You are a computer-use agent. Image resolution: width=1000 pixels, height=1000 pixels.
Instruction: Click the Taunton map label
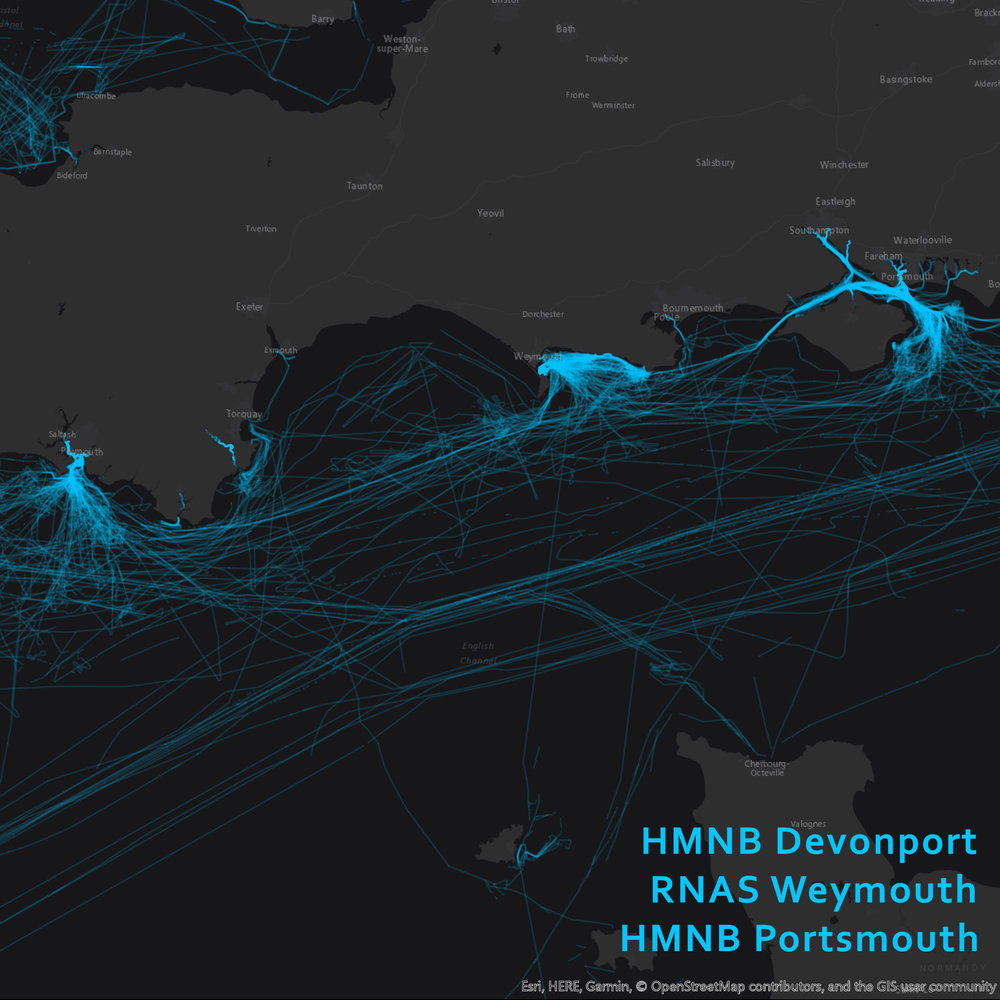point(365,186)
